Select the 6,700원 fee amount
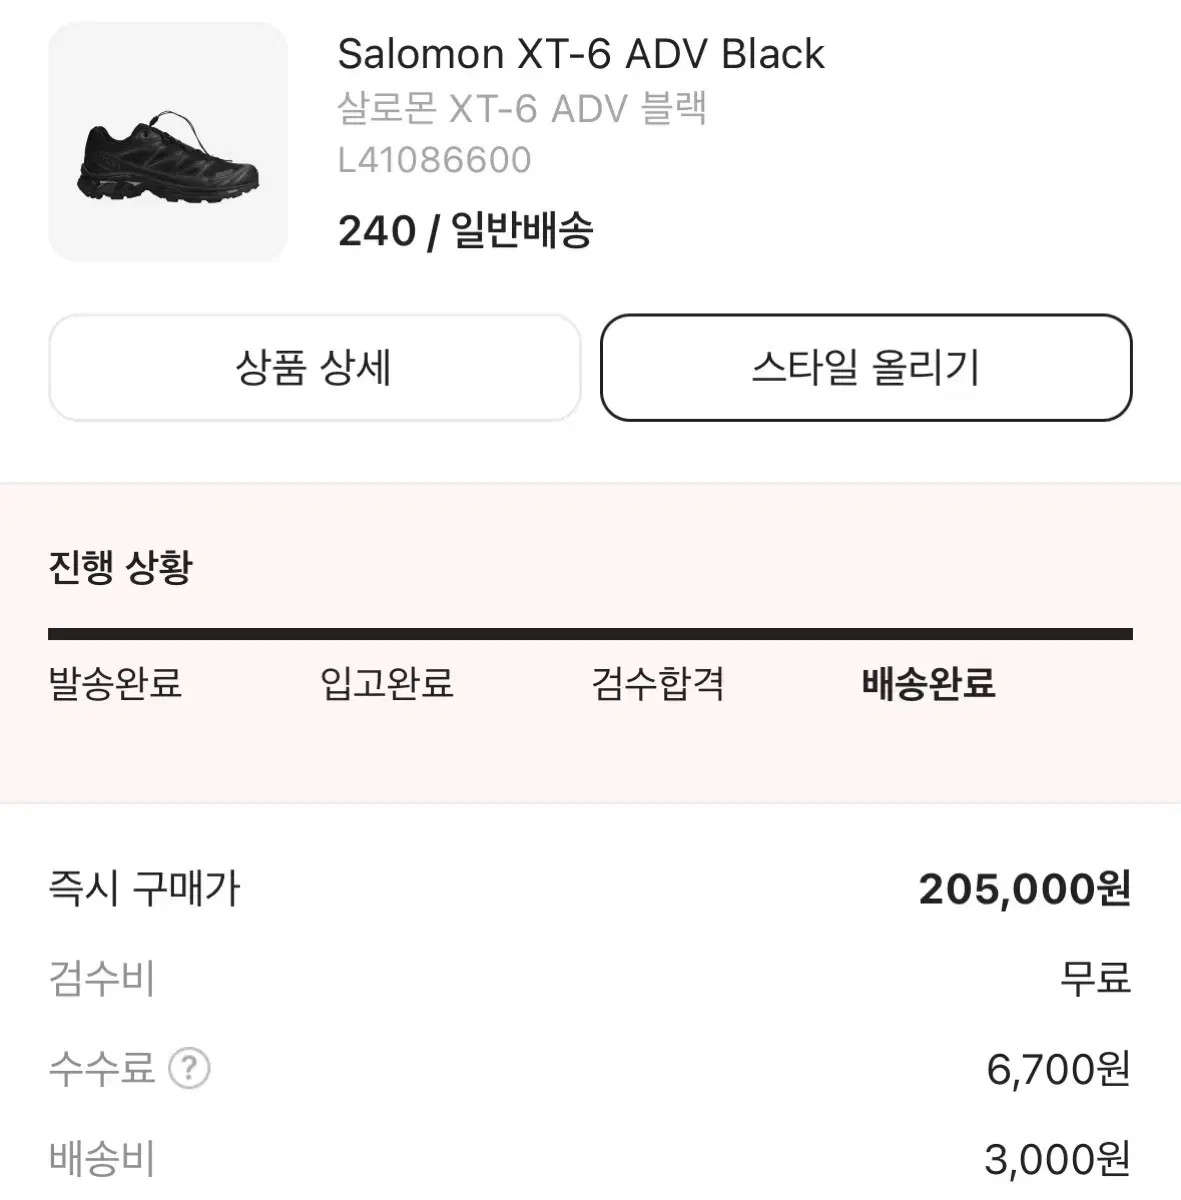Image resolution: width=1181 pixels, height=1200 pixels. (x=1059, y=1069)
